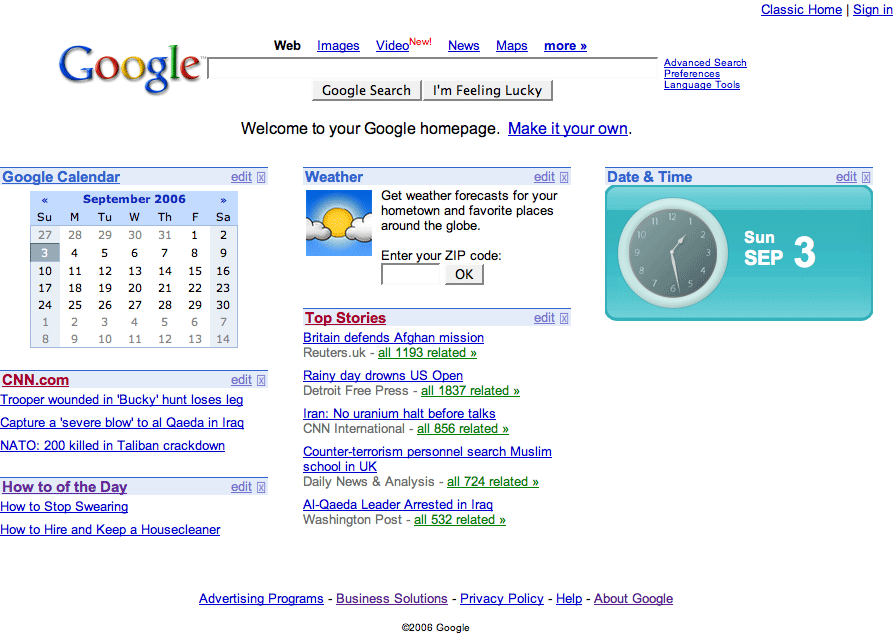896x642 pixels.
Task: Open the more » services menu
Action: [x=565, y=46]
